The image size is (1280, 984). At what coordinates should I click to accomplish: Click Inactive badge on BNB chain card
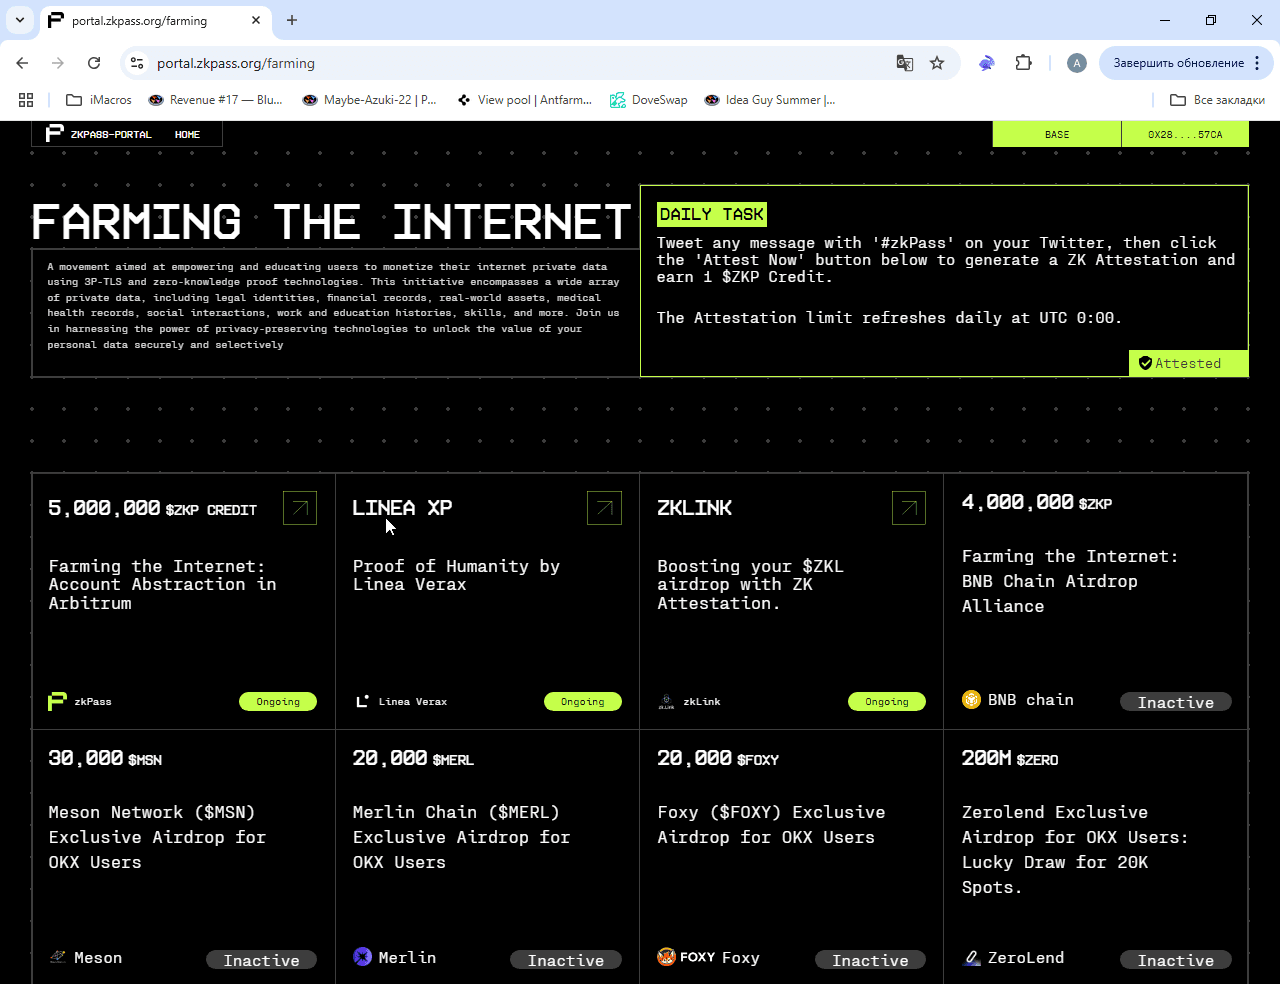click(1176, 702)
